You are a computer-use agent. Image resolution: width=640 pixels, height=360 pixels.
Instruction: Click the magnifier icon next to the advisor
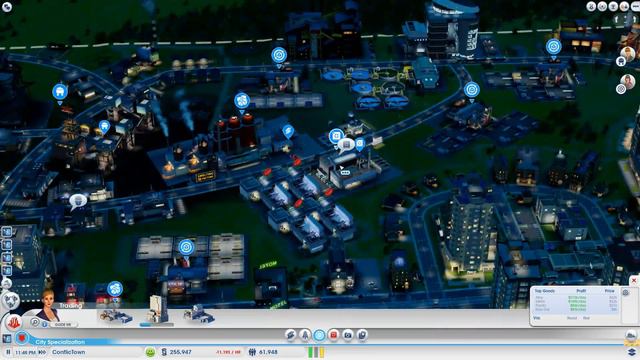pyautogui.click(x=35, y=322)
